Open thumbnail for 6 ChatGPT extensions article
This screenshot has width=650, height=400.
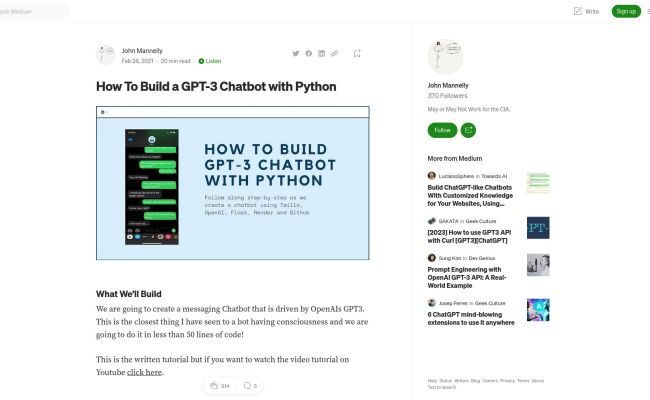coord(538,310)
